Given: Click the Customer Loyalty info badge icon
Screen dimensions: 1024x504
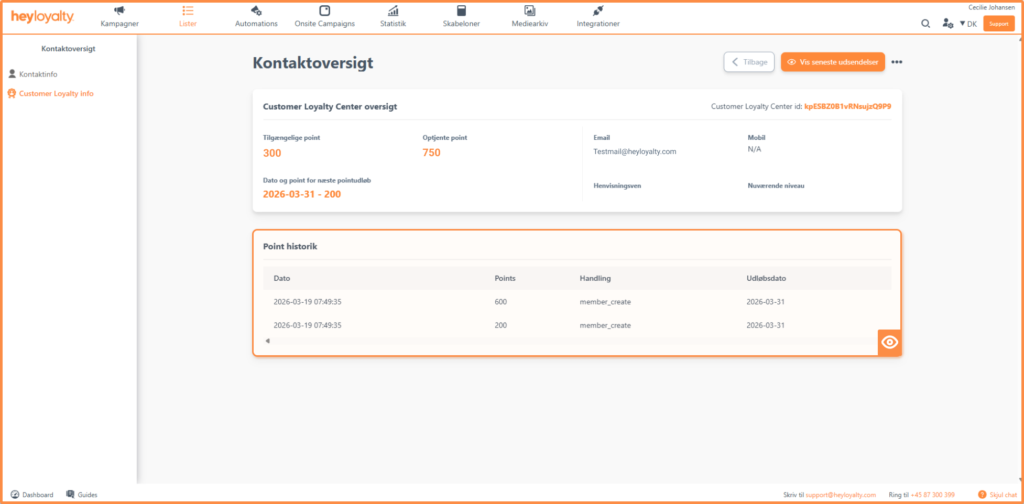Looking at the screenshot, I should (12, 93).
